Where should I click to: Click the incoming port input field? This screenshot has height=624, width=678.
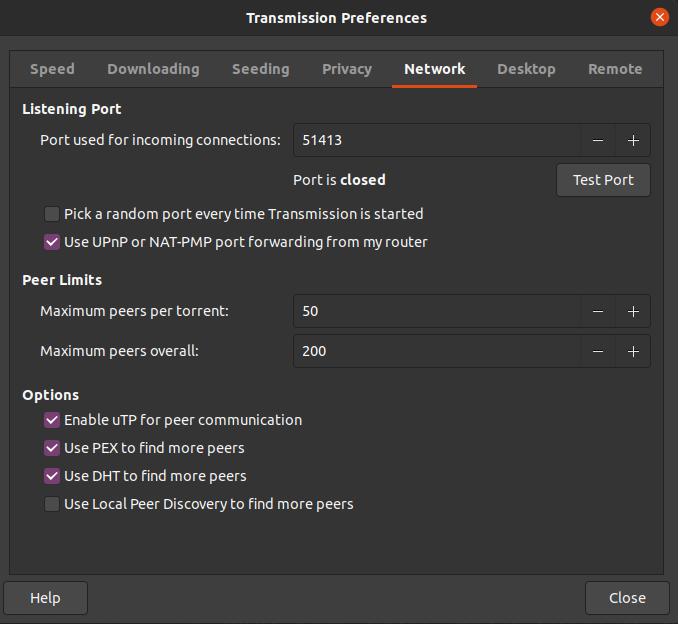[x=437, y=141]
